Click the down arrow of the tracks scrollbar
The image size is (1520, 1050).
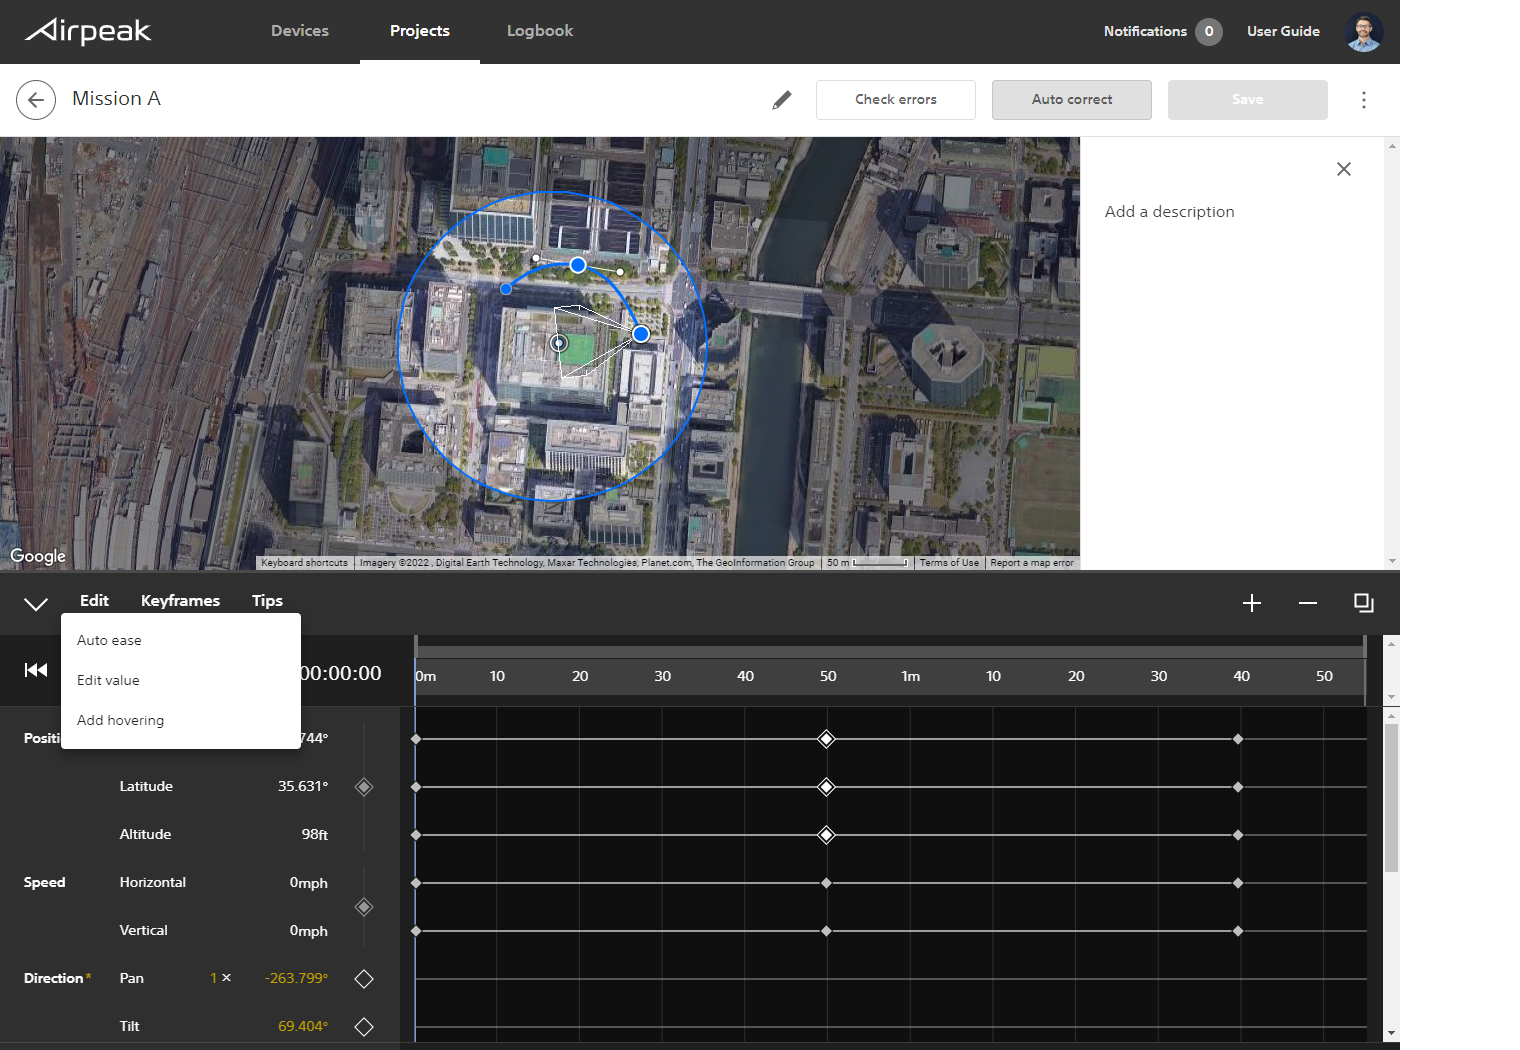pos(1391,1033)
